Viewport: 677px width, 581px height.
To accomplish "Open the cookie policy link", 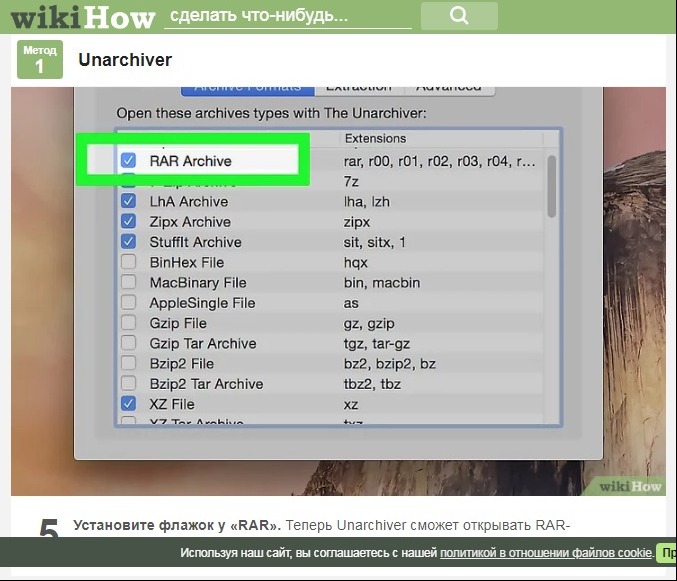I will pos(546,553).
